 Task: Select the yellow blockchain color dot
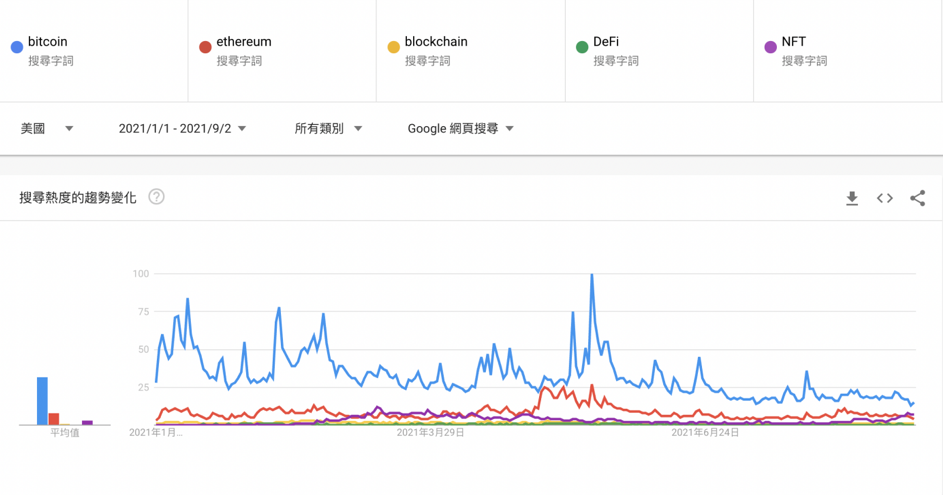[393, 47]
